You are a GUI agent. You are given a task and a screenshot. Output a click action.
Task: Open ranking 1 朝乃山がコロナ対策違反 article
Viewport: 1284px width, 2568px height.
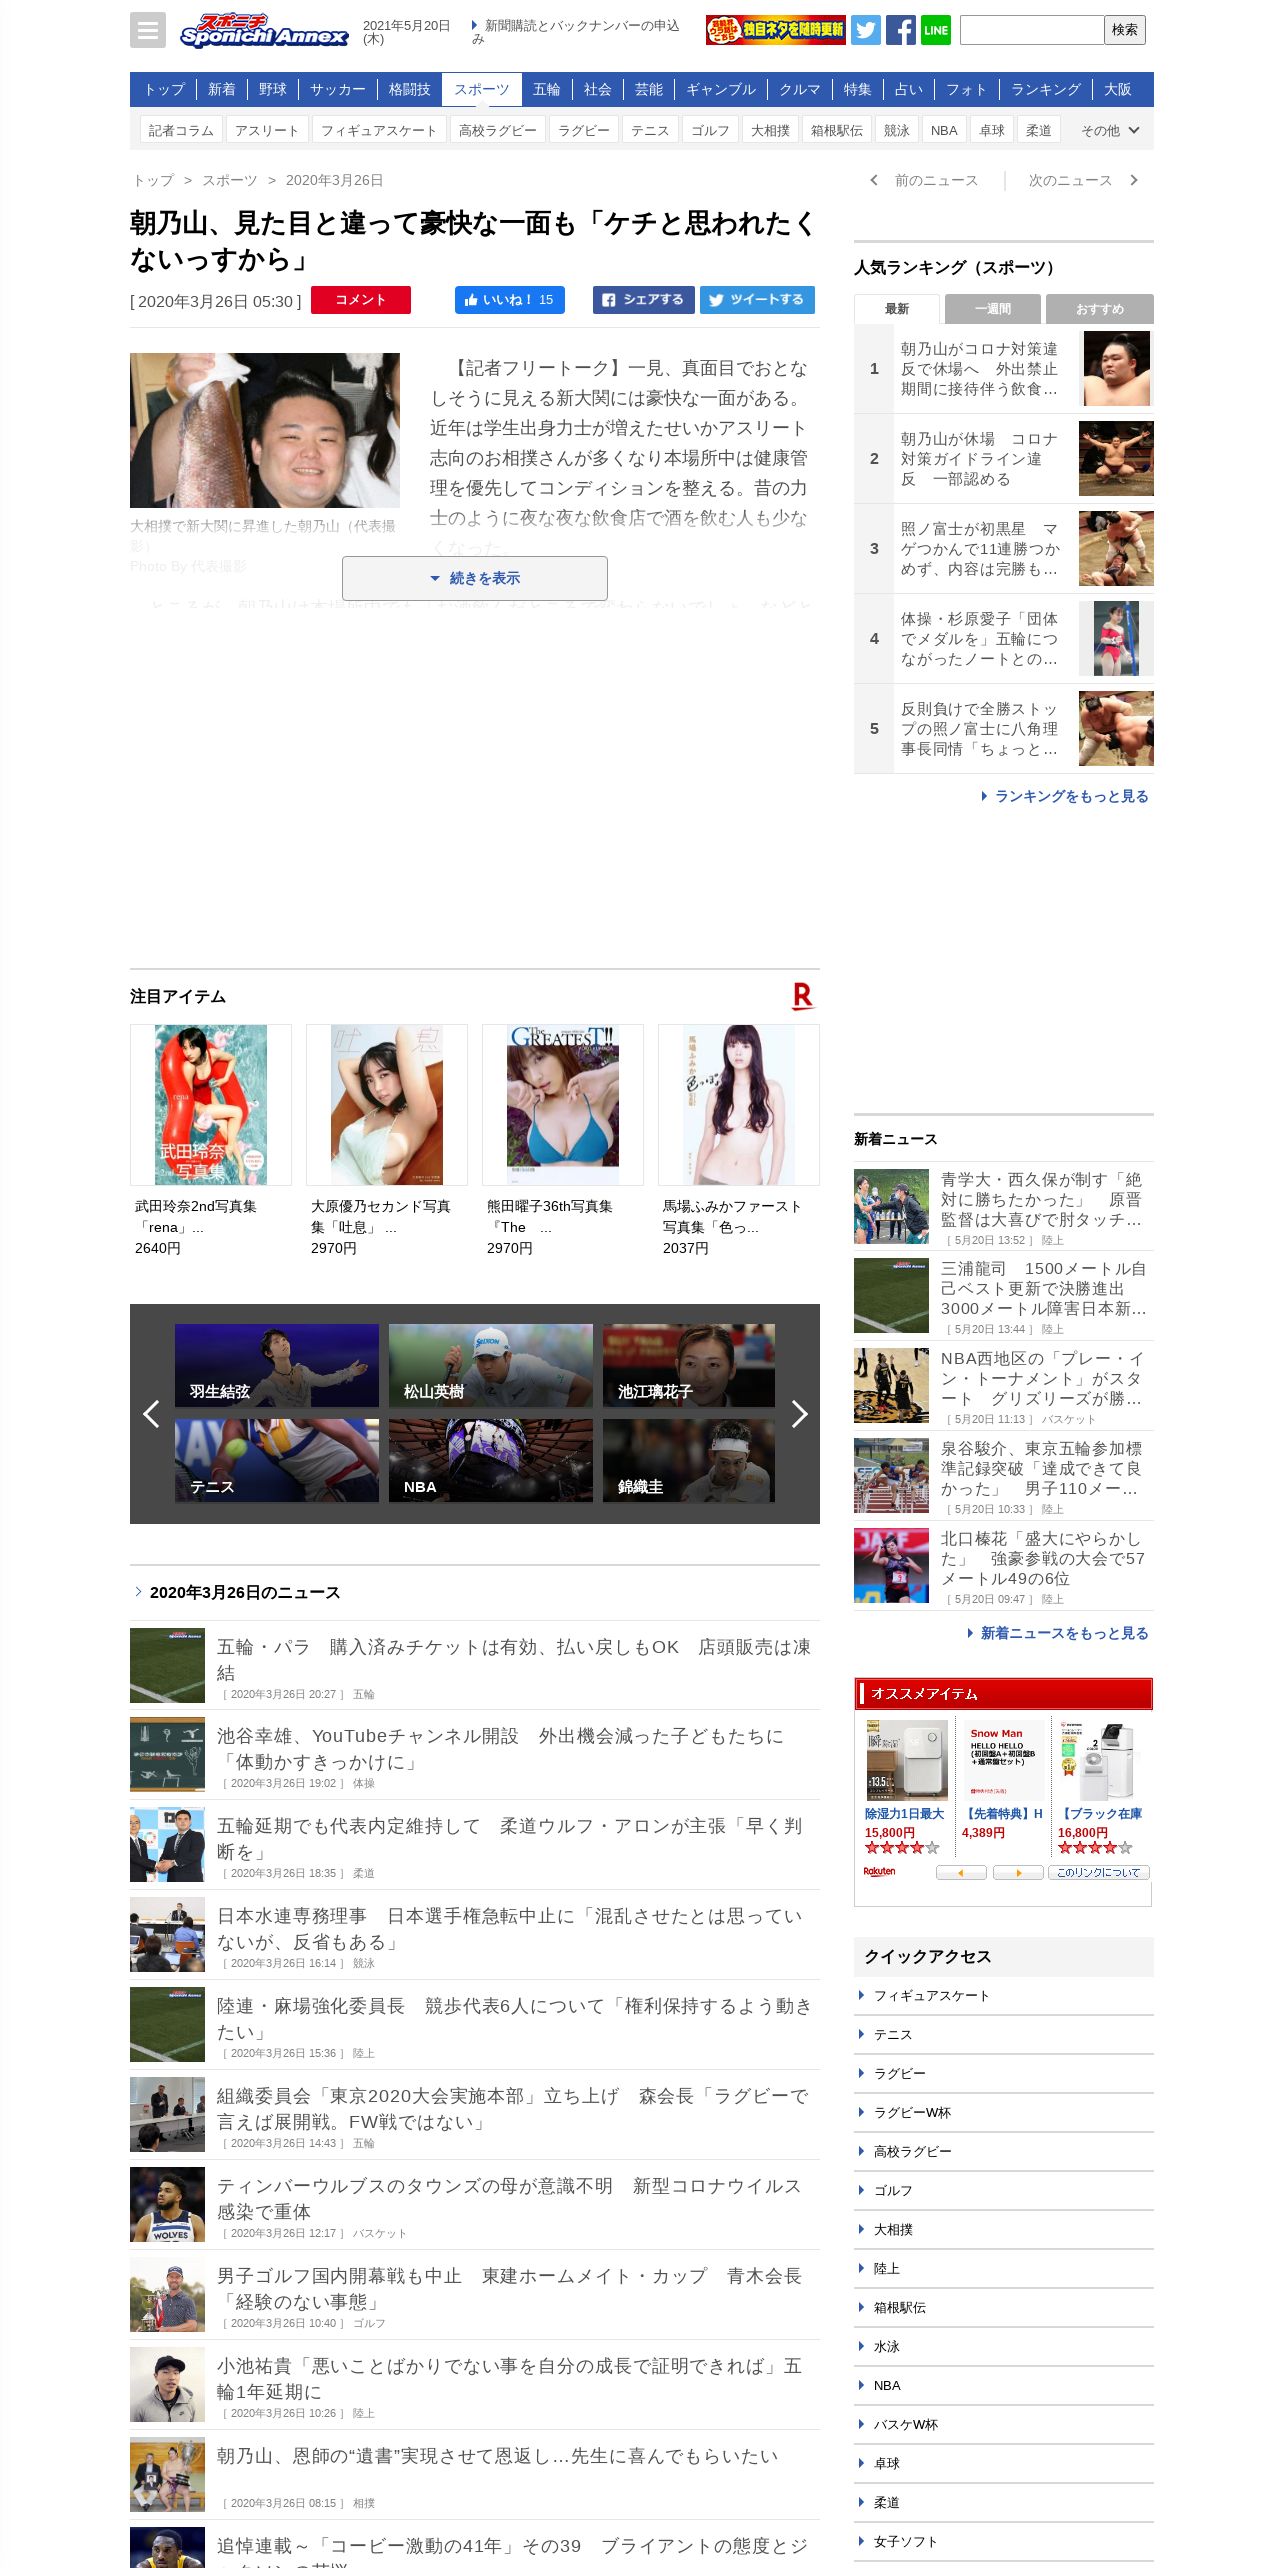click(1004, 369)
